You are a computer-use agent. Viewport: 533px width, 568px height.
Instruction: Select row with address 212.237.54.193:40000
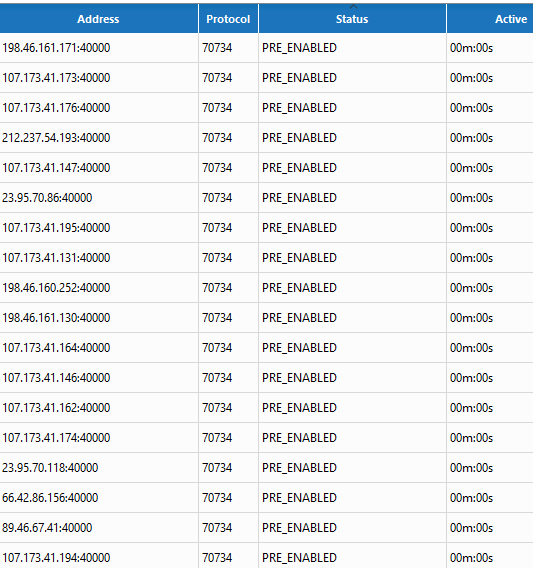coord(266,138)
